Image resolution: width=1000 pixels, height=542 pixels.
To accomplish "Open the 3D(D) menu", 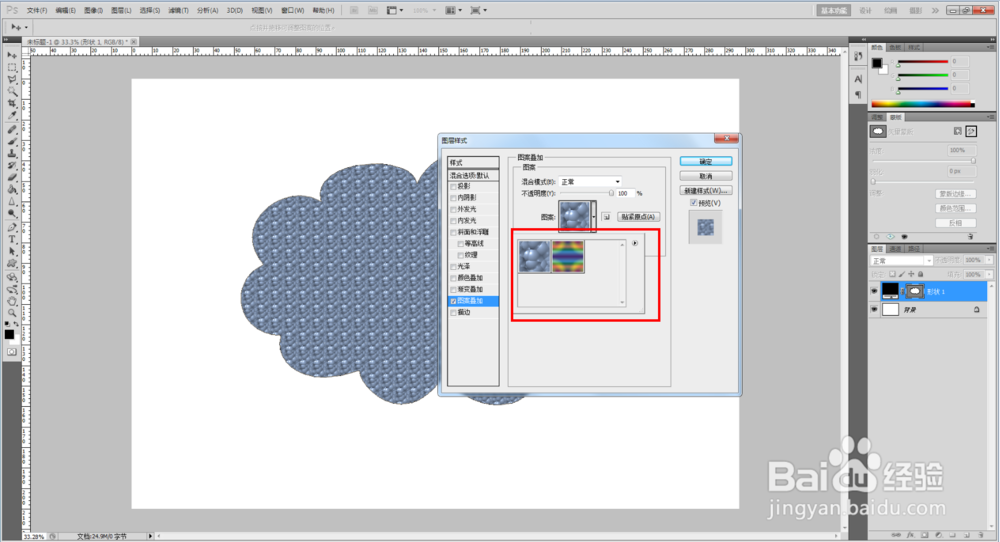I will 235,10.
